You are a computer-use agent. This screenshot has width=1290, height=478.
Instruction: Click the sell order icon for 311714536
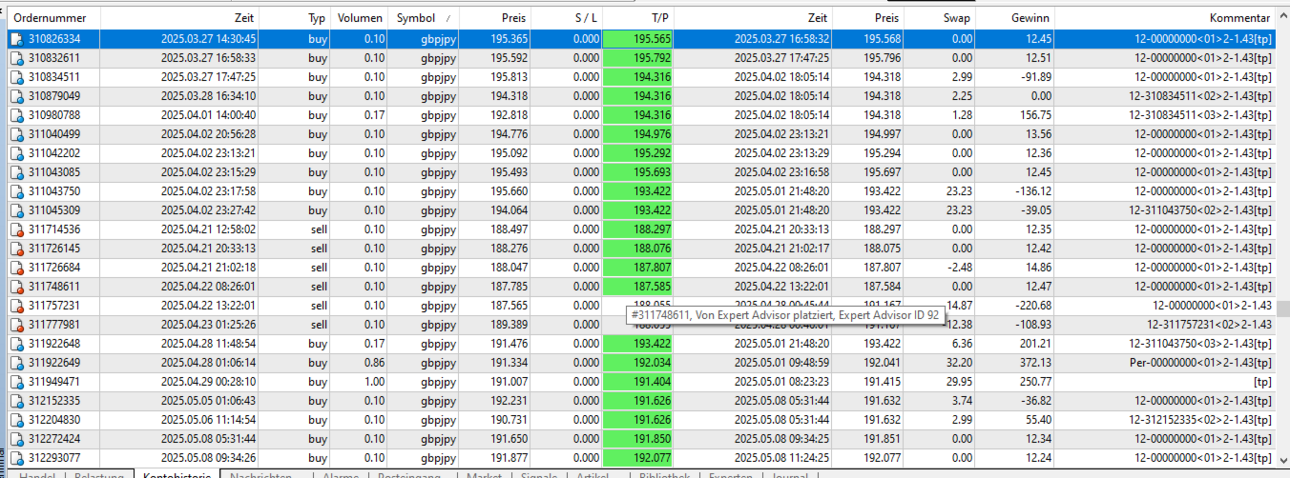tap(17, 229)
